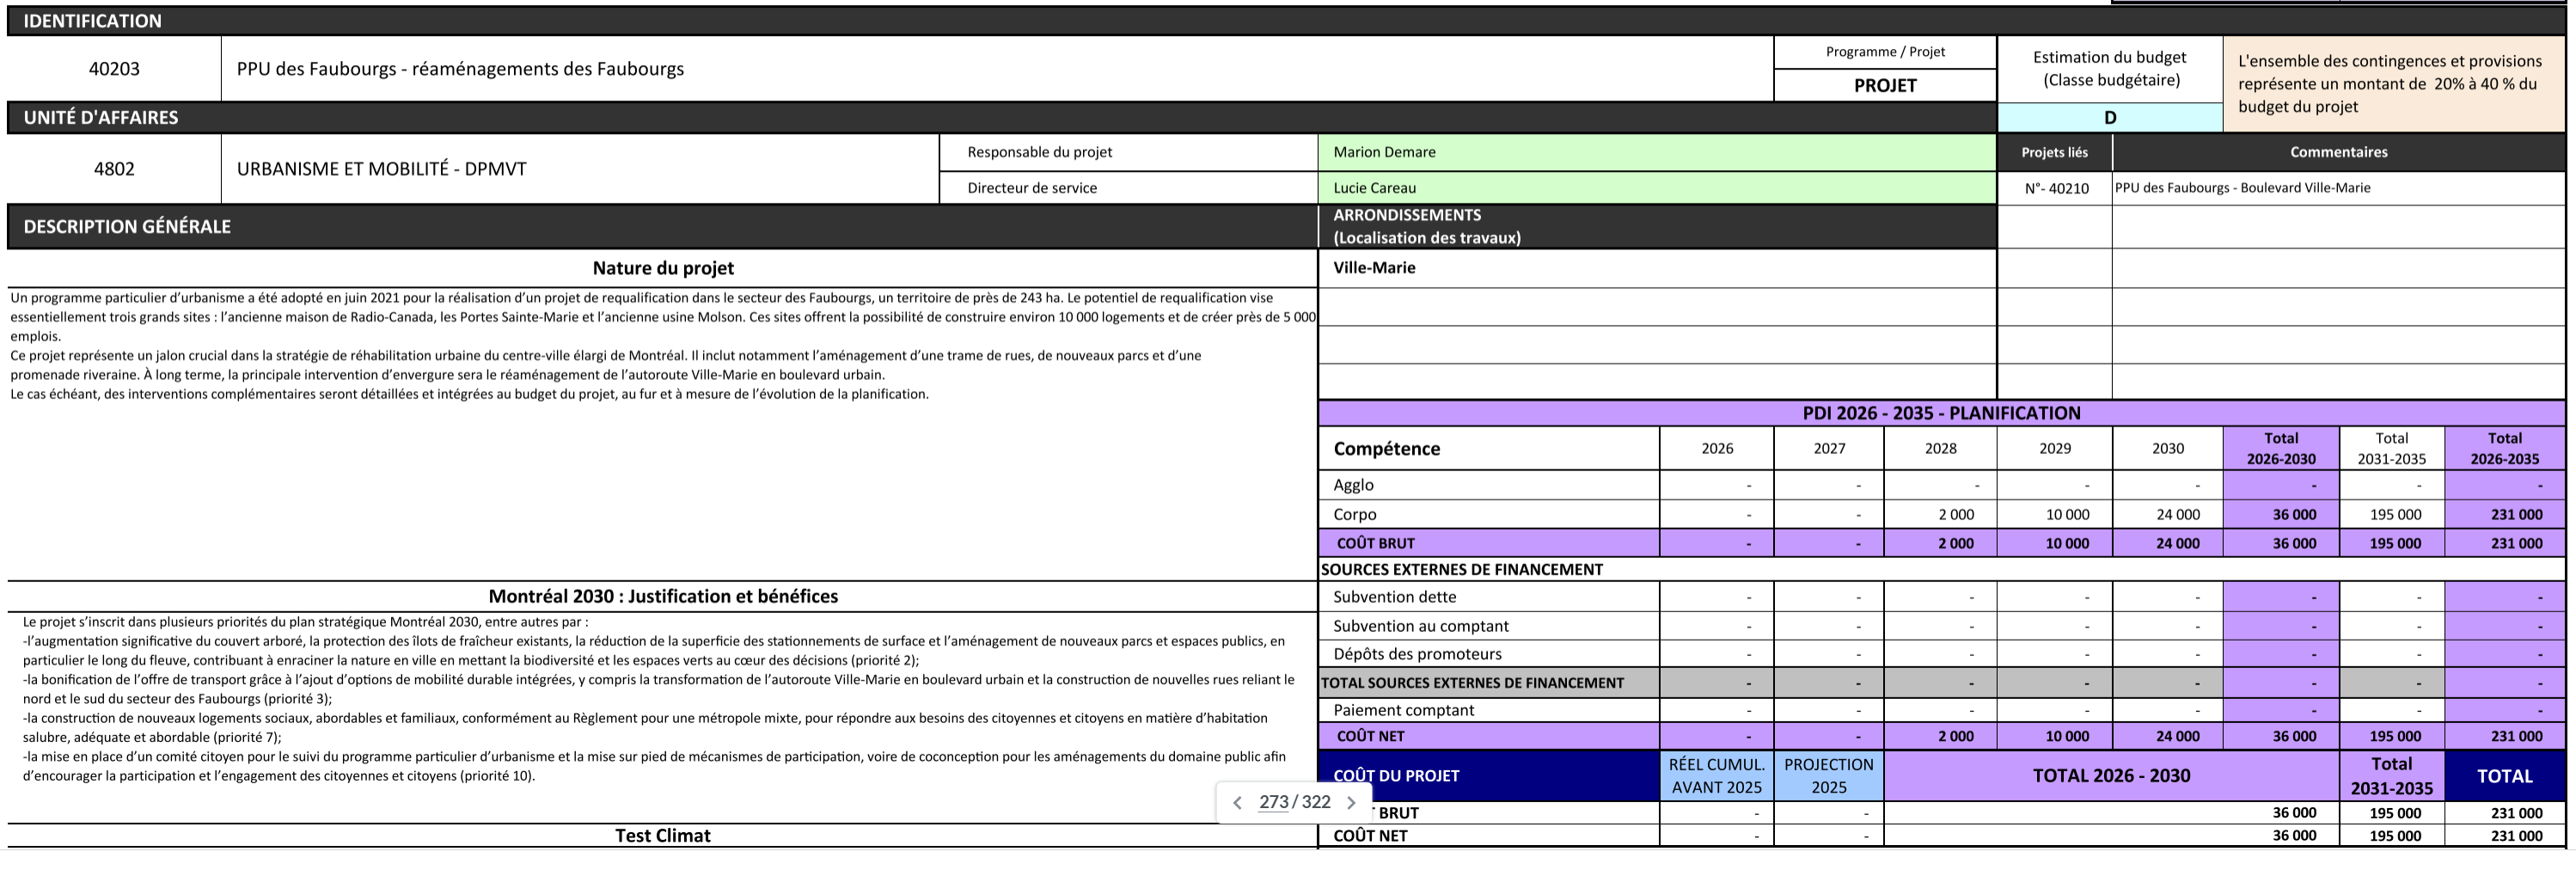This screenshot has height=870, width=2576.
Task: Click the Nature du projet heading
Action: [x=662, y=268]
